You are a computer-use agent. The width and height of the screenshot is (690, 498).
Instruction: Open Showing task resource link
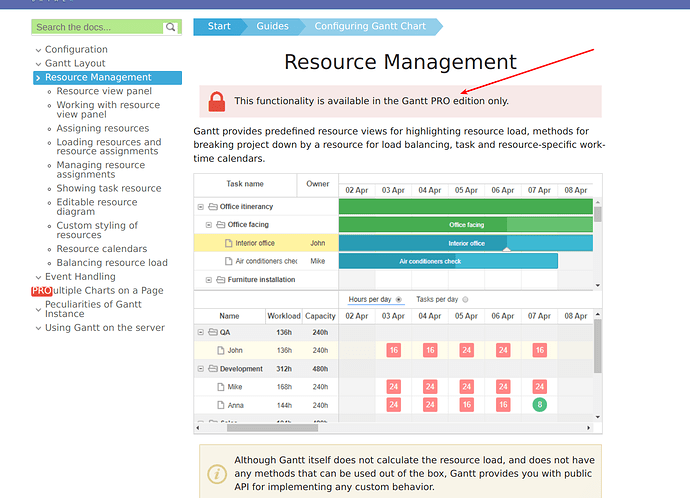click(109, 188)
